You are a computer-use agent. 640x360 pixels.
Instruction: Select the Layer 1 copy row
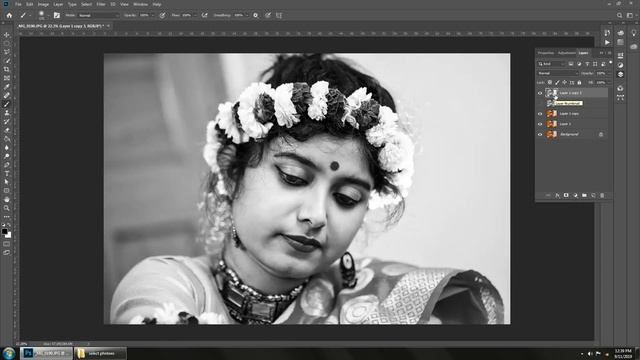(x=572, y=113)
